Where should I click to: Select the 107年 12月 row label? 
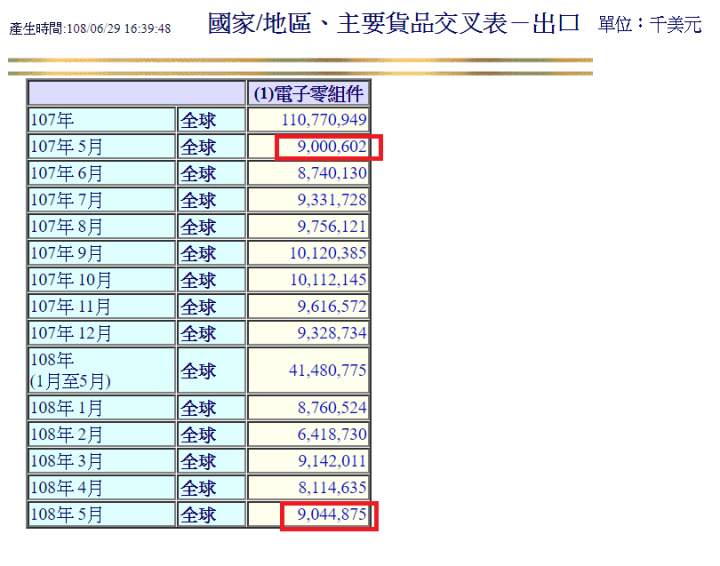tap(71, 333)
